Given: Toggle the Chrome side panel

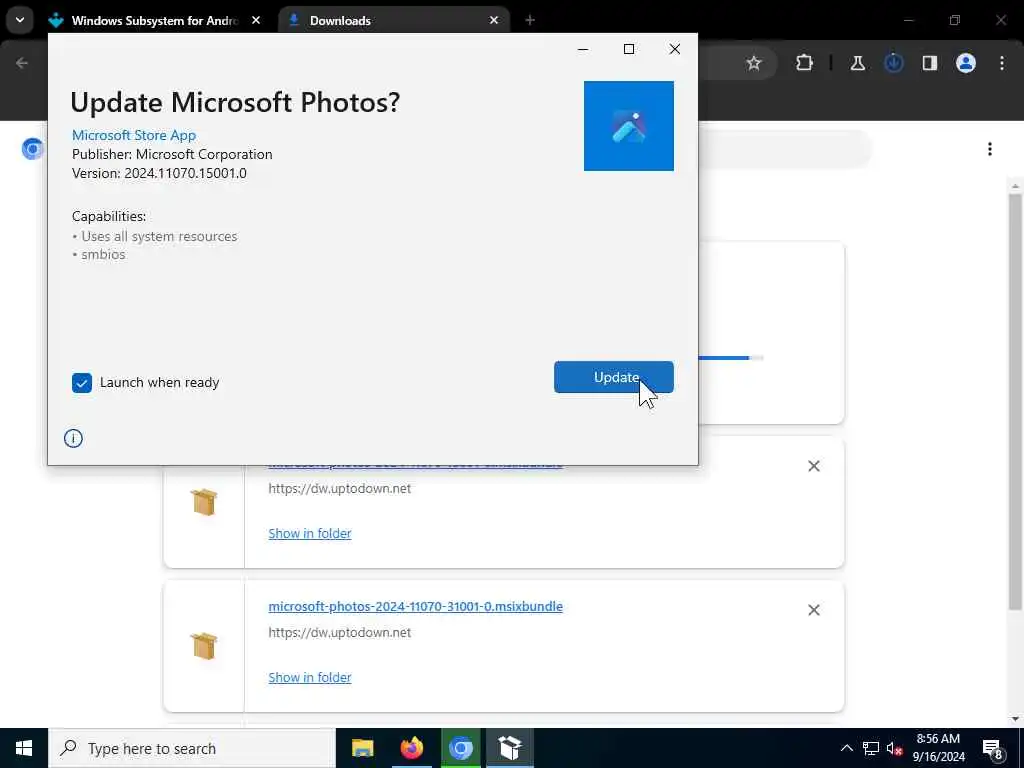Looking at the screenshot, I should 929,63.
